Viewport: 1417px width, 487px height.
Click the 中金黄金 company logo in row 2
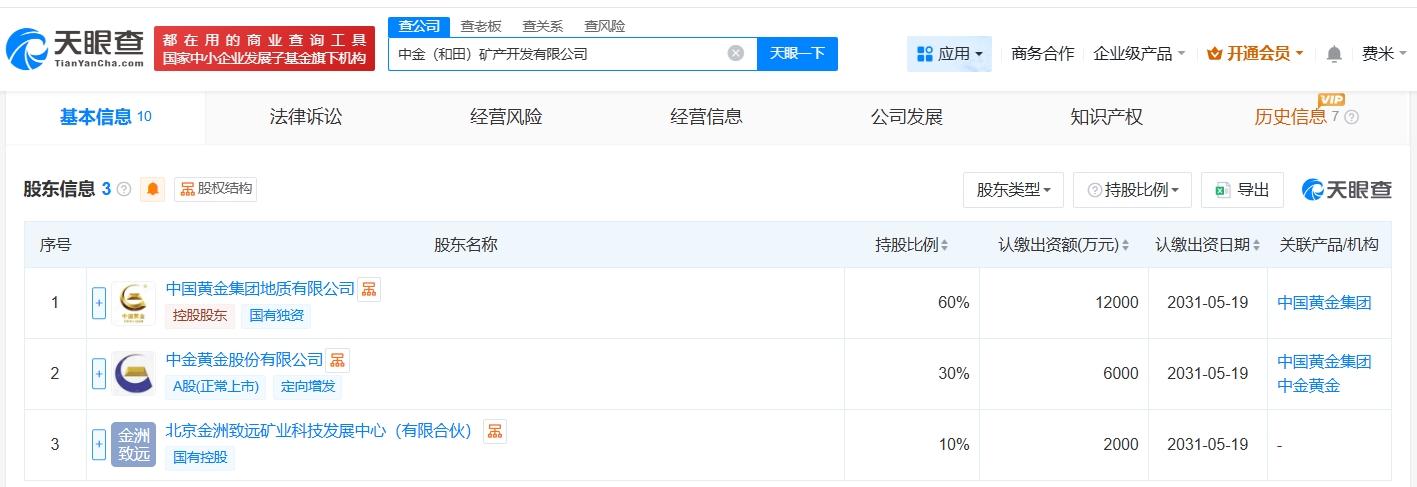tap(133, 374)
